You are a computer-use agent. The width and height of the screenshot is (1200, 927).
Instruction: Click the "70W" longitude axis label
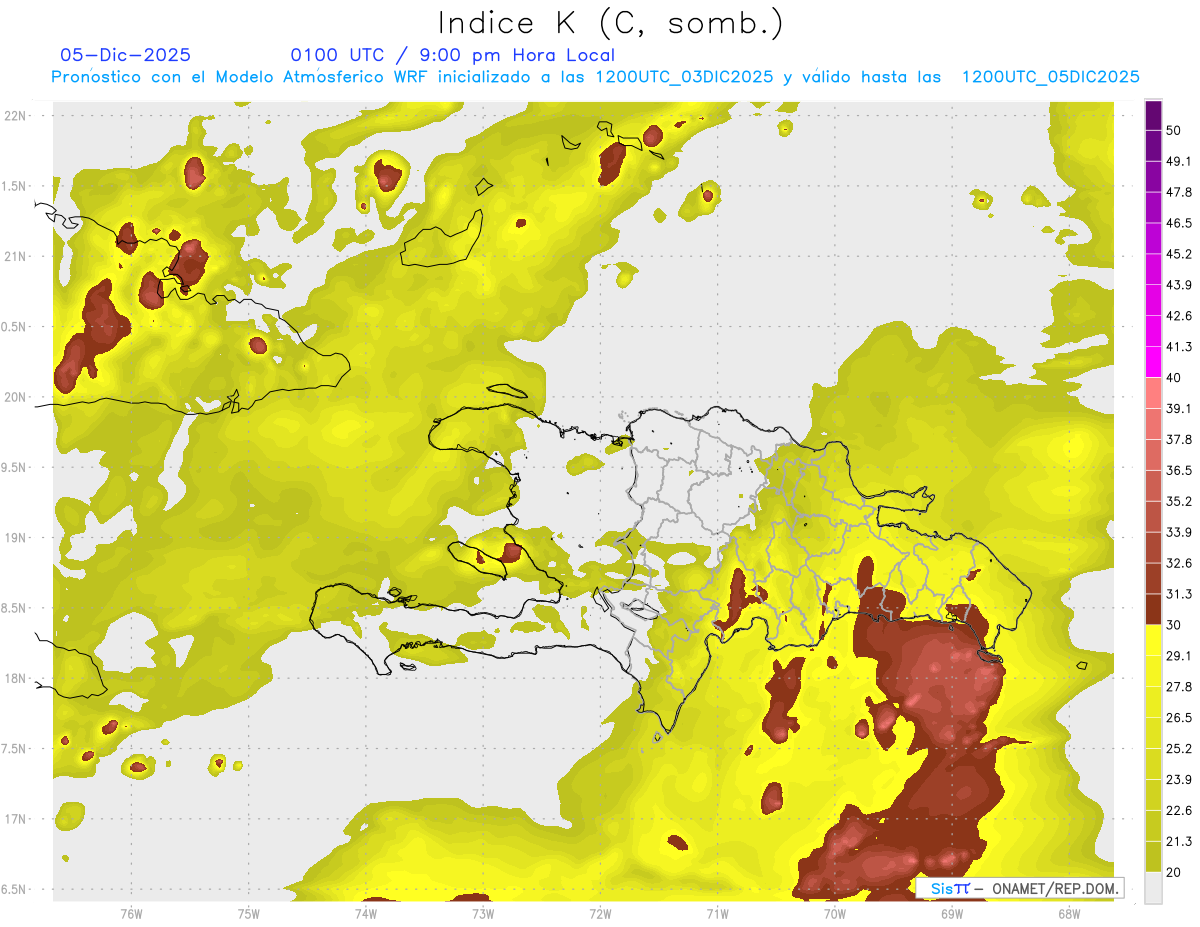click(834, 913)
